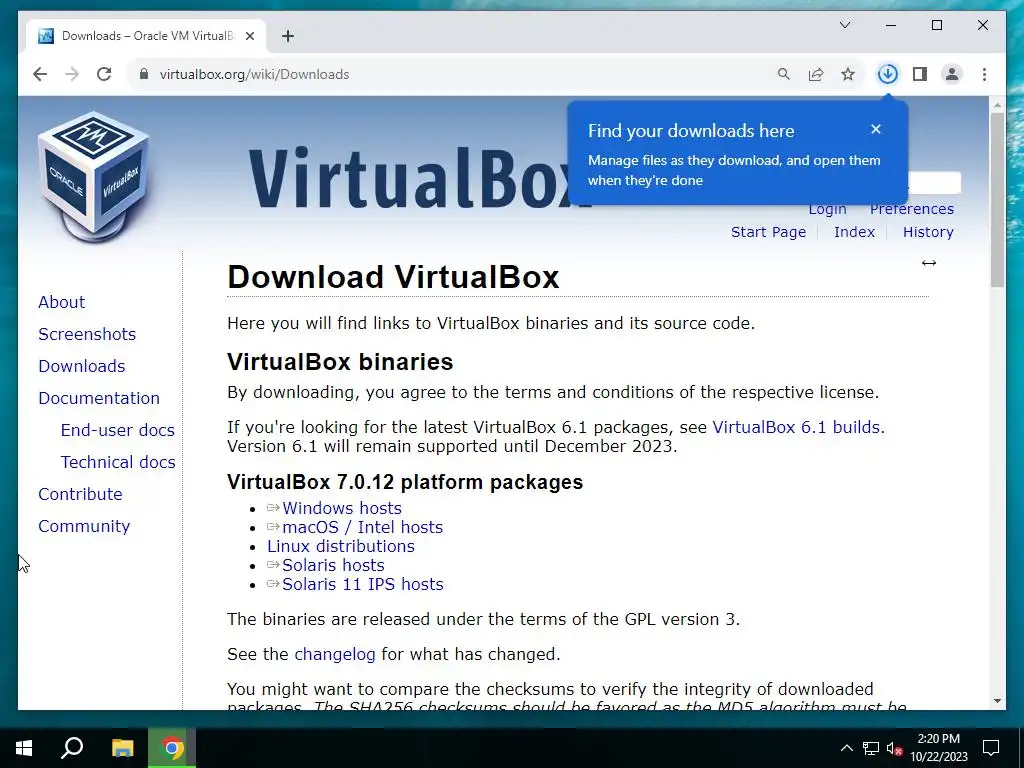Click the Login link
The image size is (1024, 768).
pos(827,210)
